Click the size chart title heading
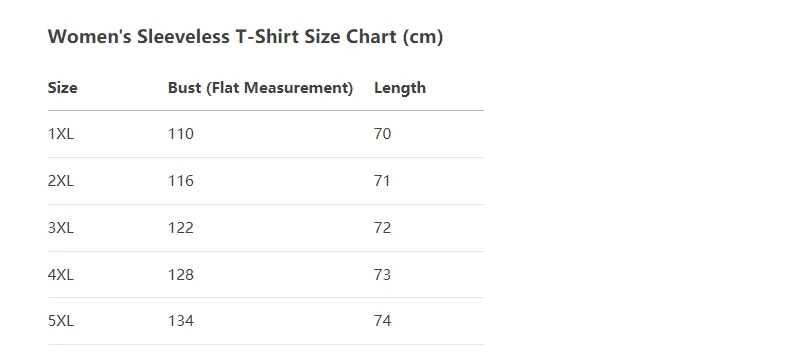The width and height of the screenshot is (788, 361). (x=245, y=37)
